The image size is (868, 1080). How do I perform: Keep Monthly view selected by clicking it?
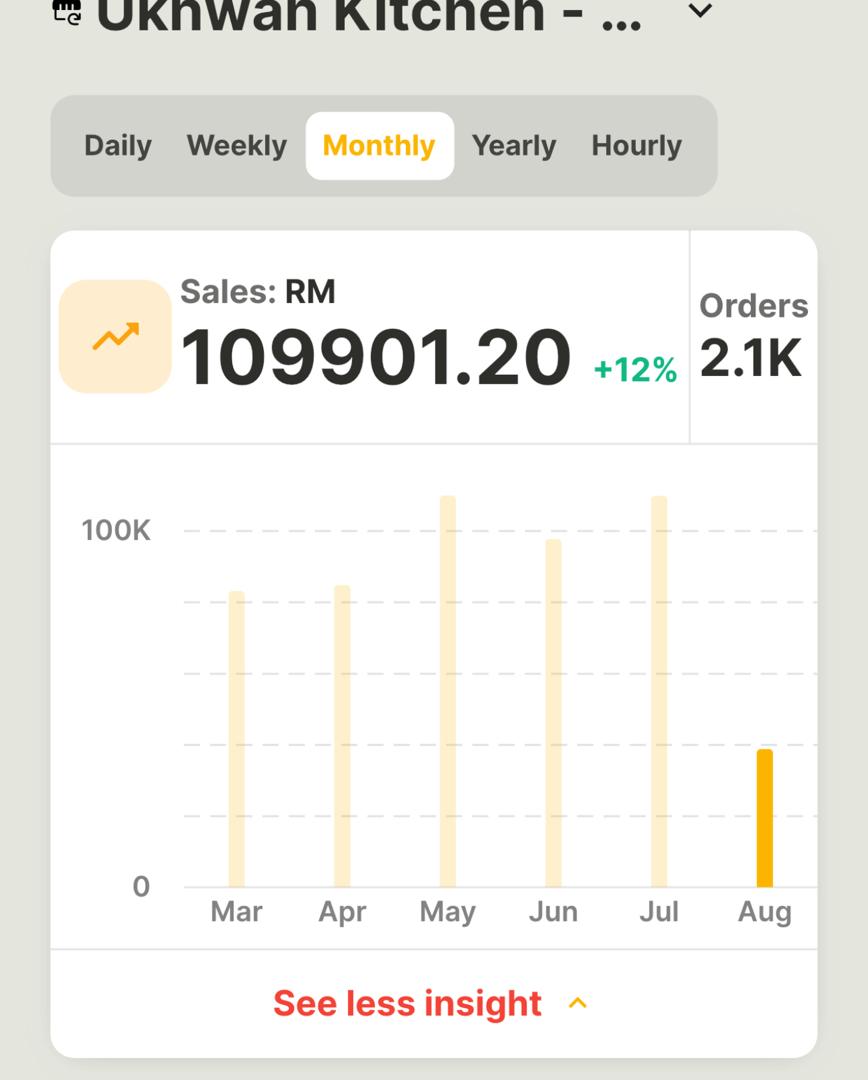tap(380, 146)
